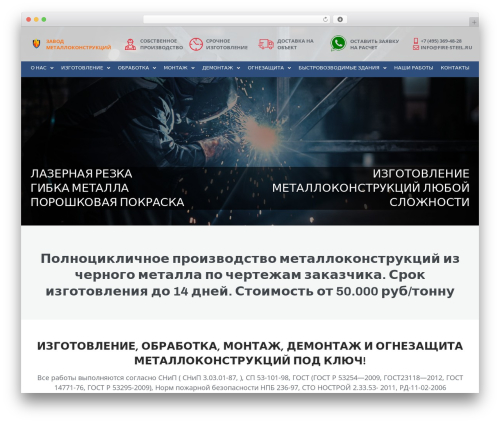
Task: Click the ЗАВОД МЕТАЛЛОКОНСТРУКЦИЙ logo text
Action: (79, 44)
